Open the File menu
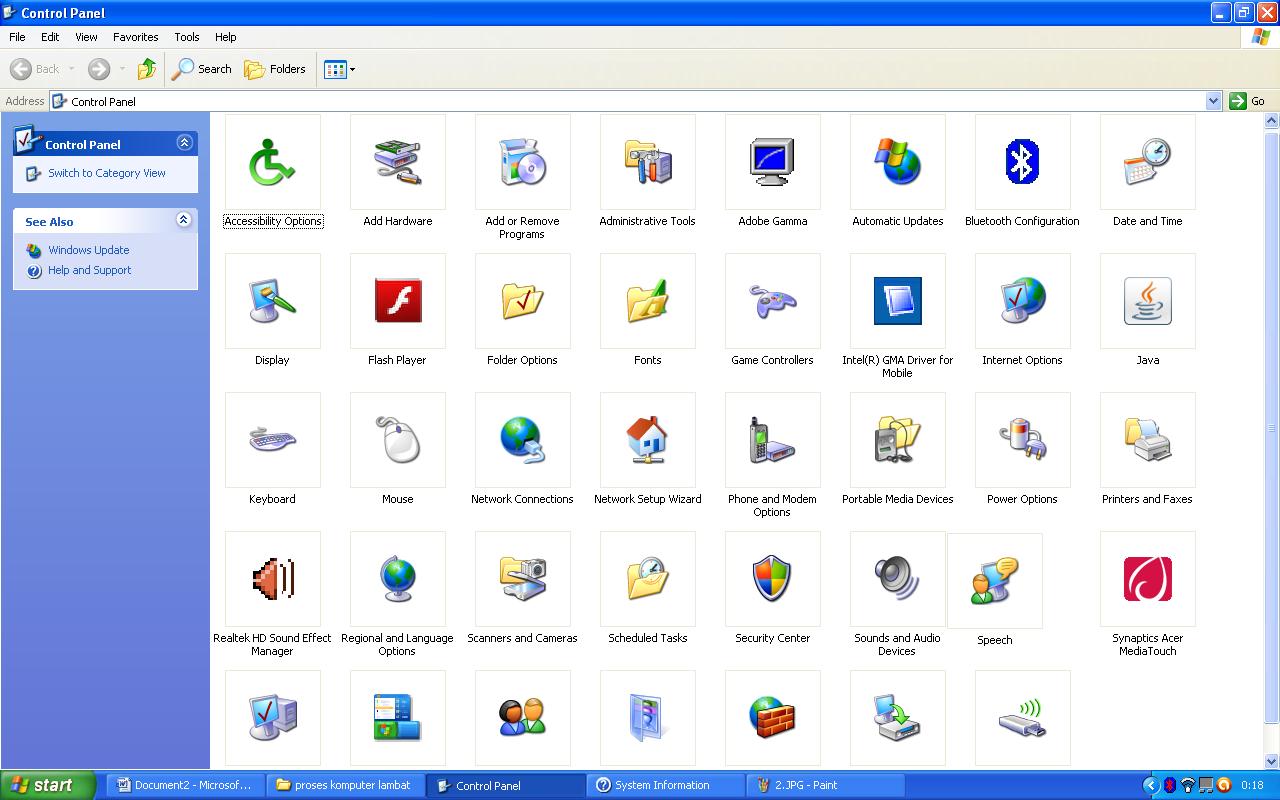This screenshot has width=1280, height=800. (17, 37)
